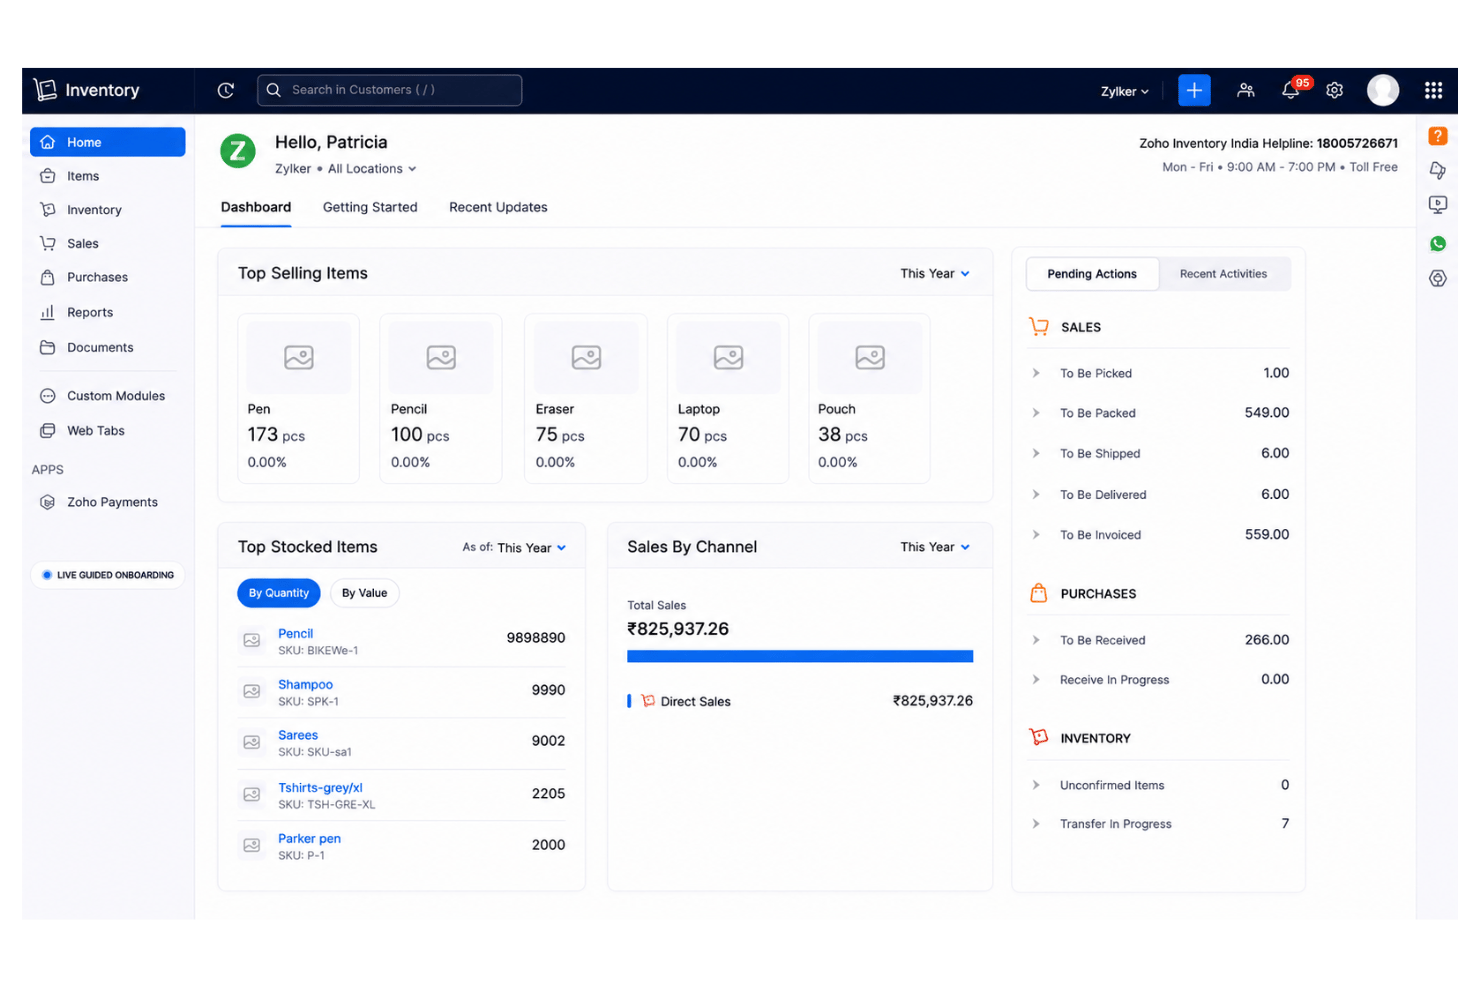Viewport: 1480px width, 987px height.
Task: Open Purchases in the sidebar
Action: pyautogui.click(x=108, y=277)
